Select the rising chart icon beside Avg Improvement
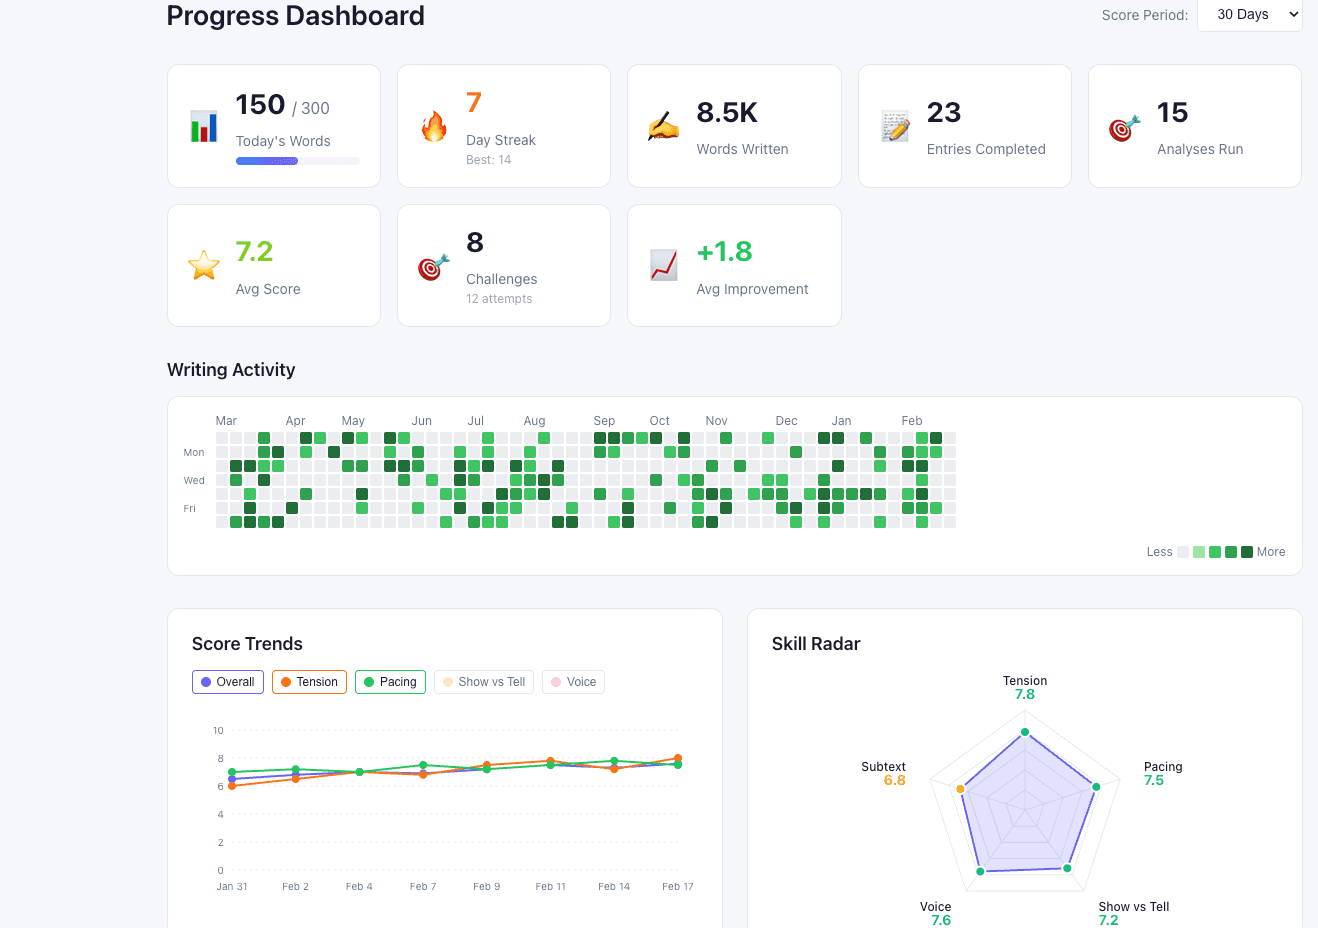Image resolution: width=1318 pixels, height=928 pixels. click(x=664, y=266)
